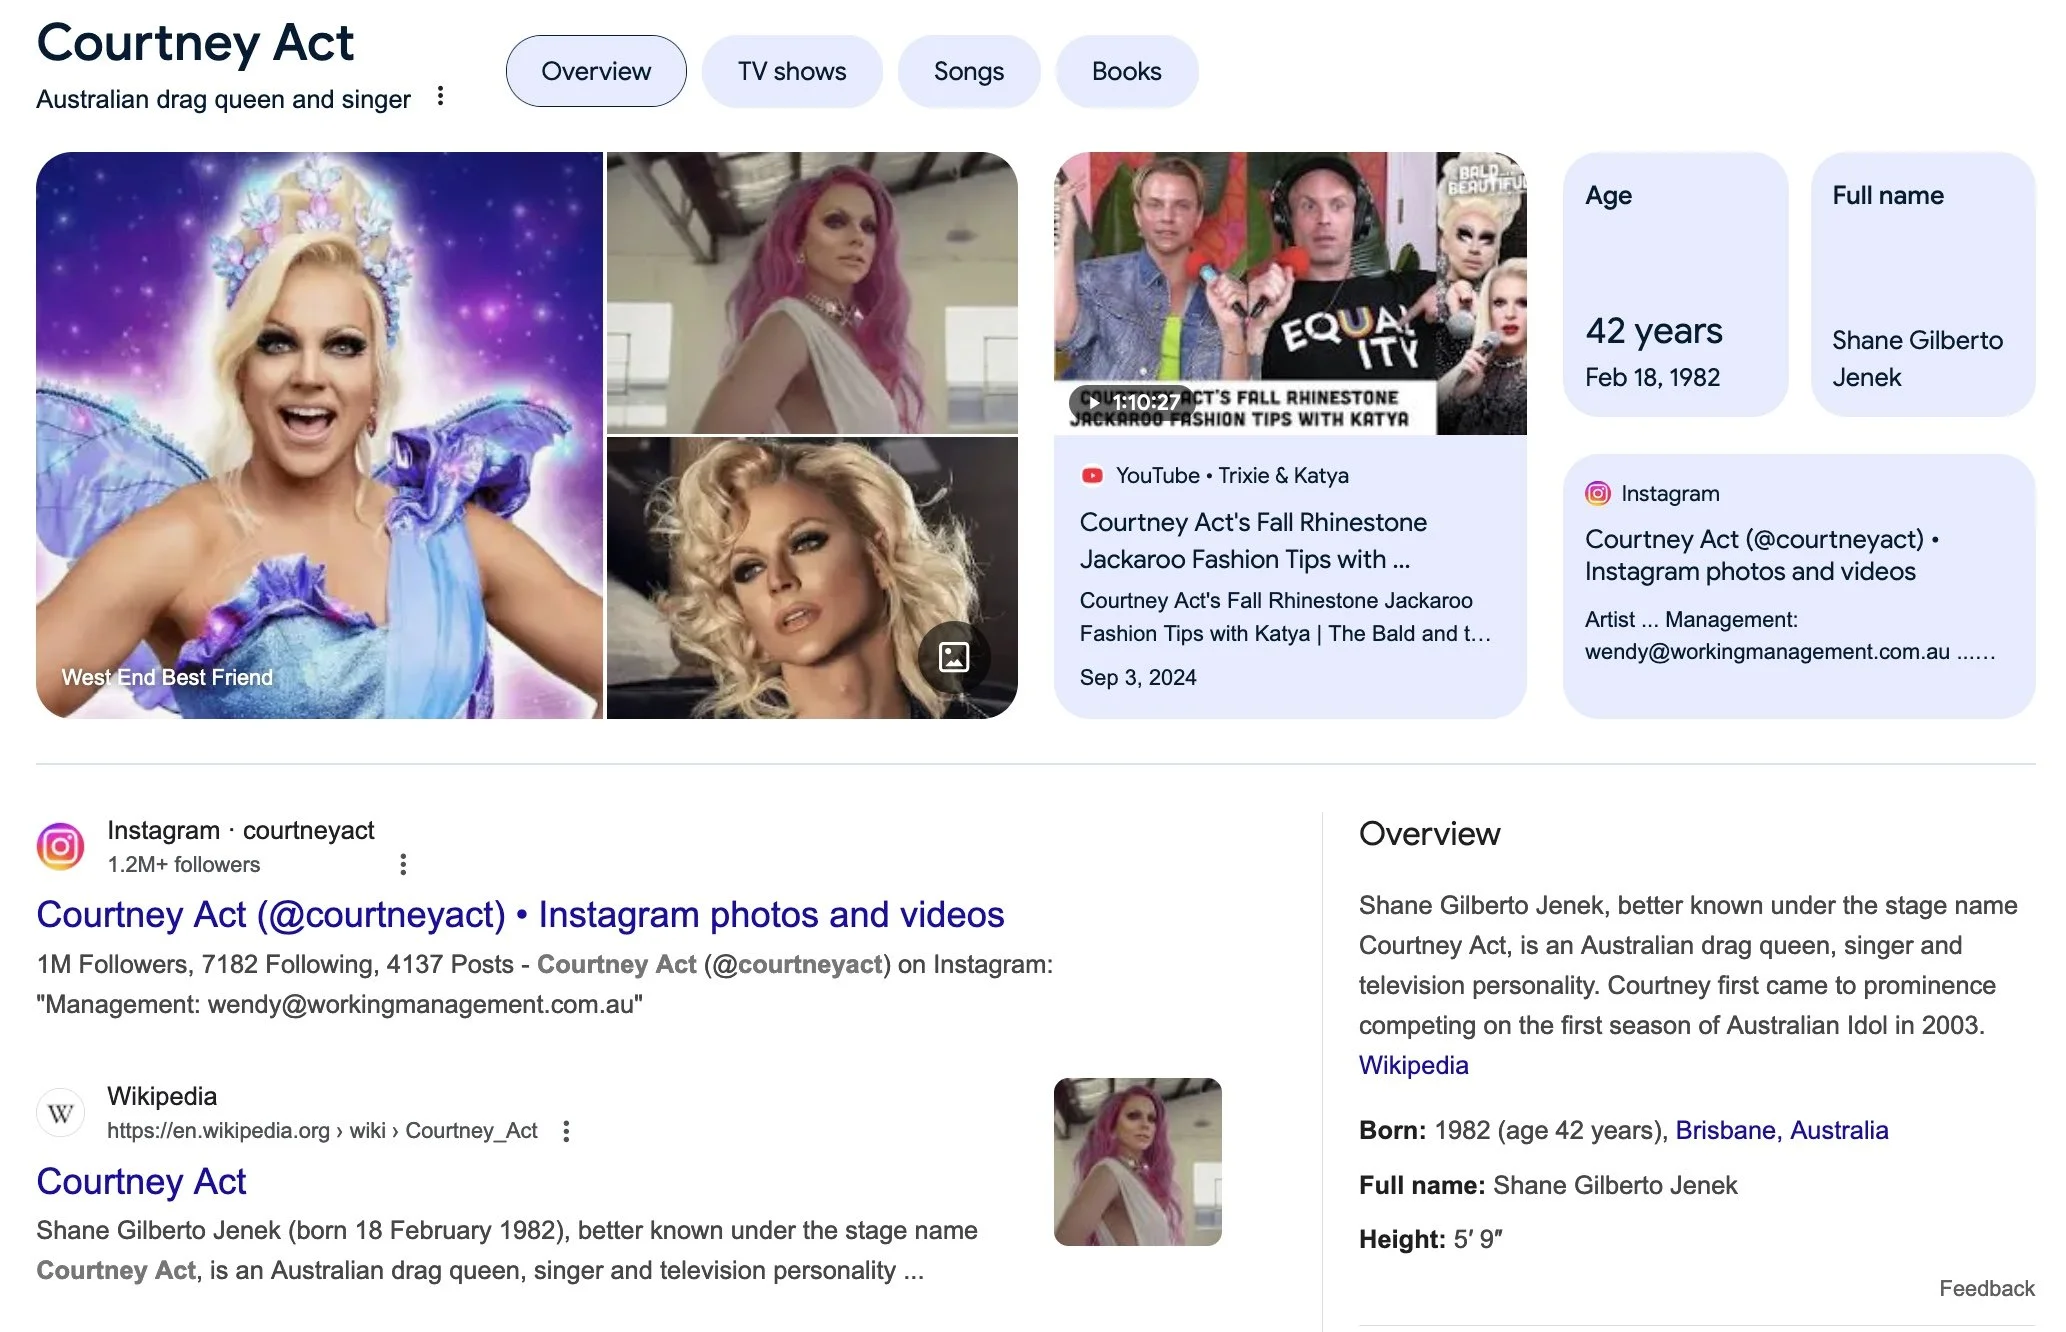Open the three-dot menu beside subtitle
This screenshot has height=1332, width=2066.
tap(440, 97)
